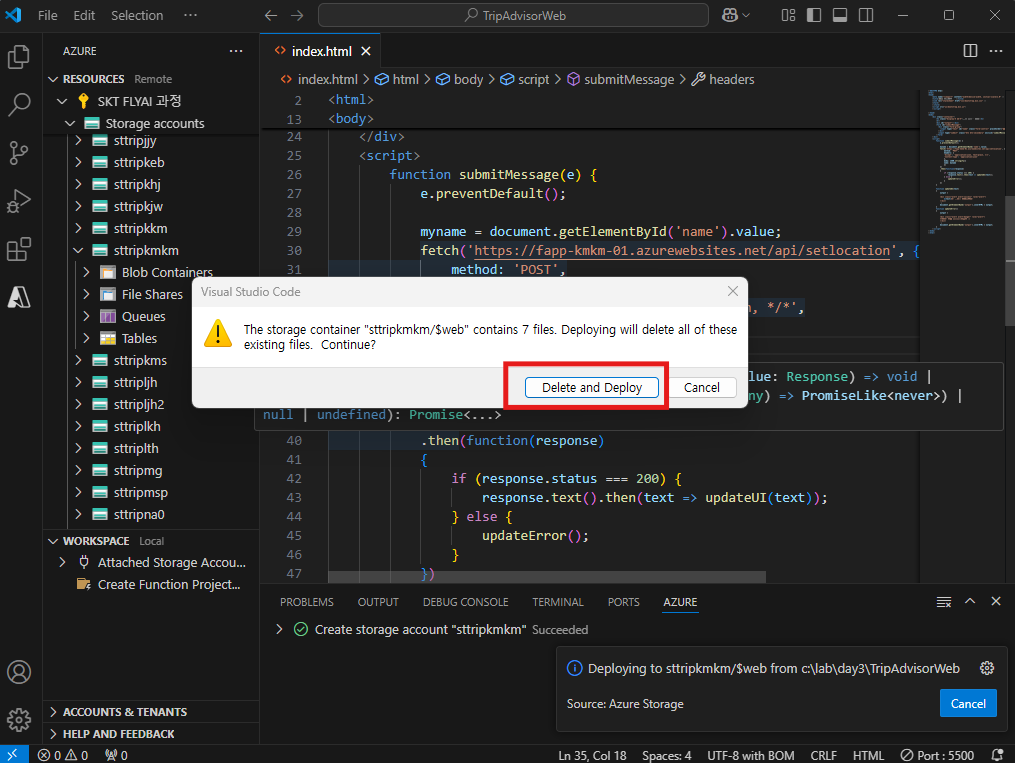Click the Port : 5500 status item

point(937,755)
